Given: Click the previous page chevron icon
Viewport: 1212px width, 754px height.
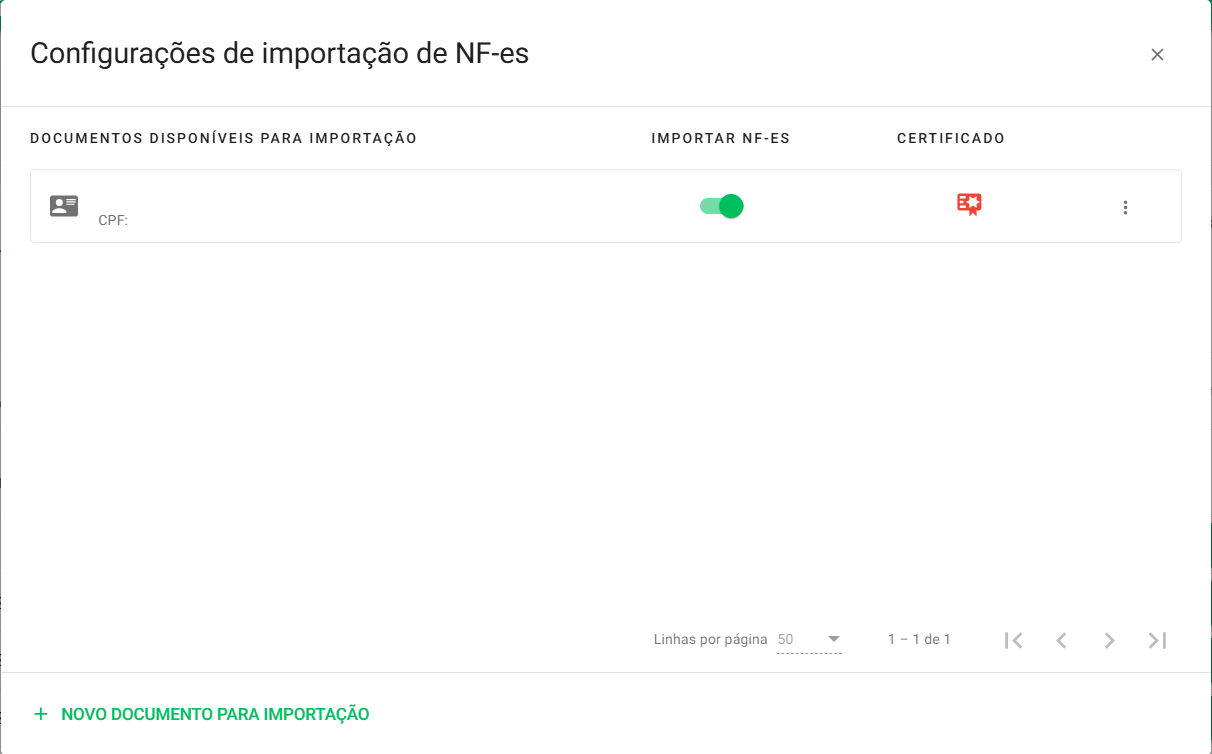Looking at the screenshot, I should 1061,639.
